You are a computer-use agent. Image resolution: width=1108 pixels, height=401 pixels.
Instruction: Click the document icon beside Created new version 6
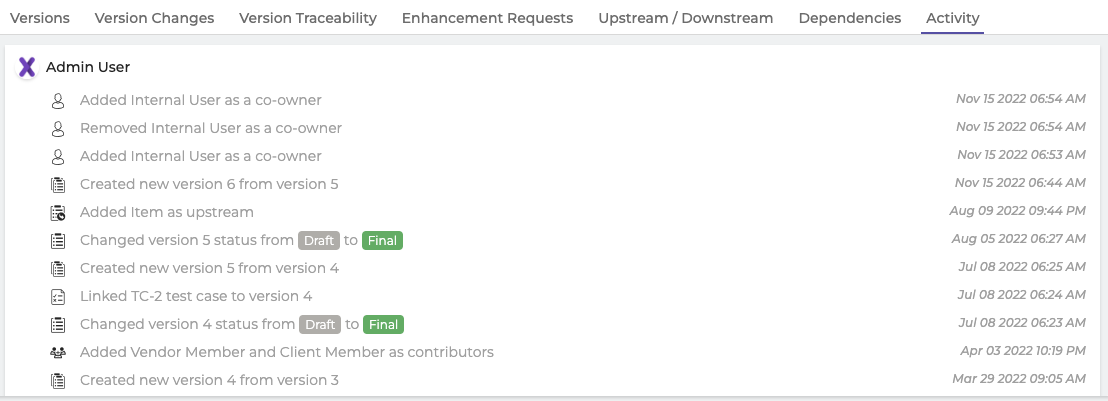tap(58, 185)
